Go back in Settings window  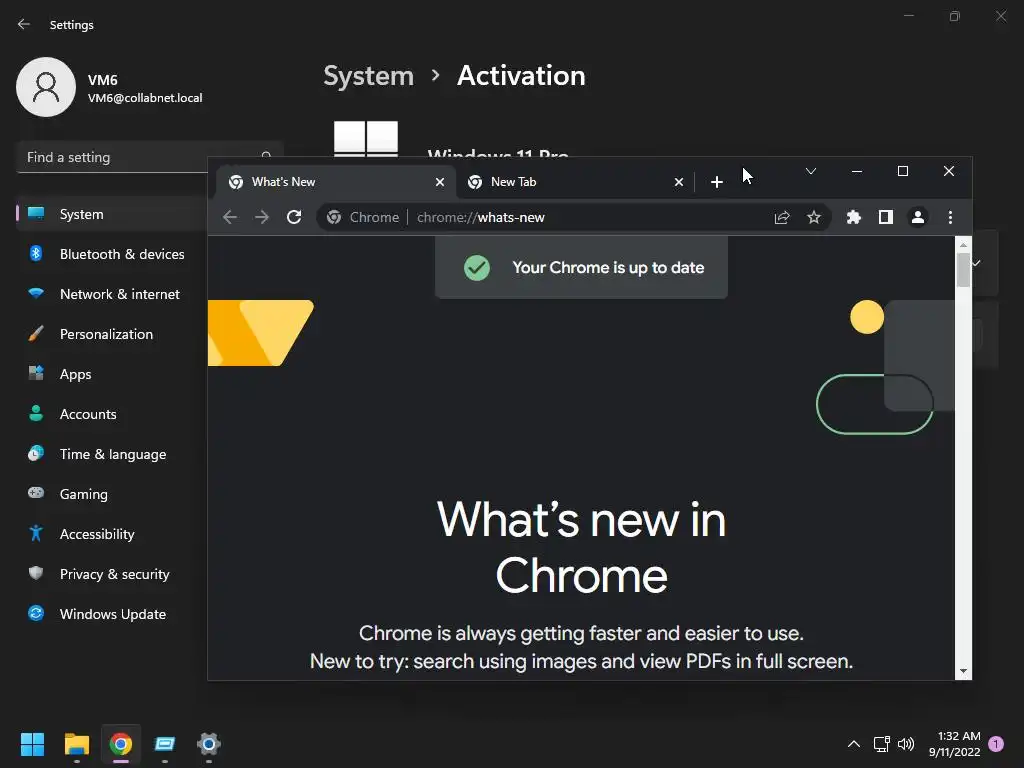tap(24, 24)
